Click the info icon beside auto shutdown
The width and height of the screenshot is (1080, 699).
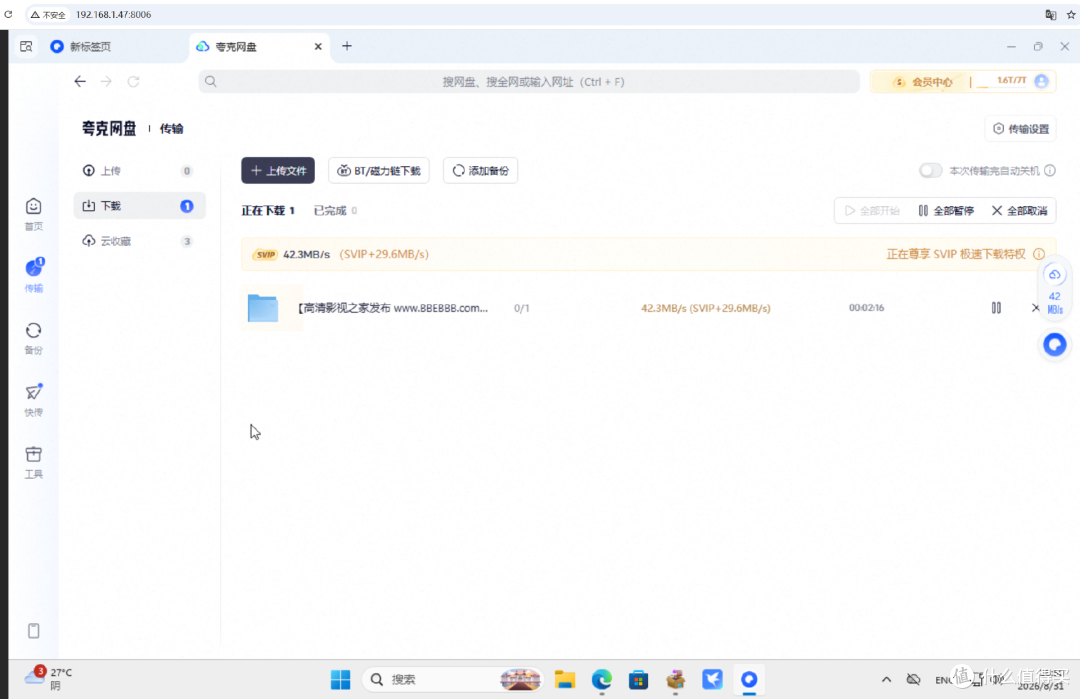1050,171
